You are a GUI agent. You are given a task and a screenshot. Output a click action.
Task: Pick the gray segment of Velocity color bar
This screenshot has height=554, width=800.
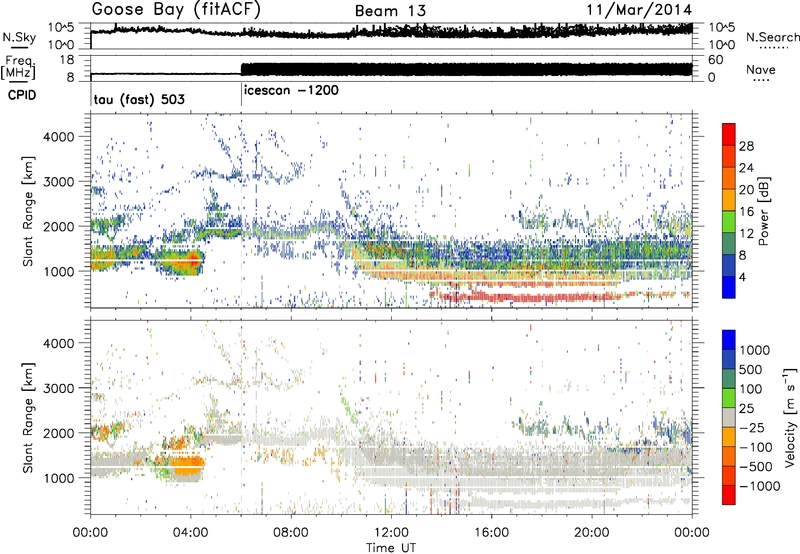[x=729, y=417]
